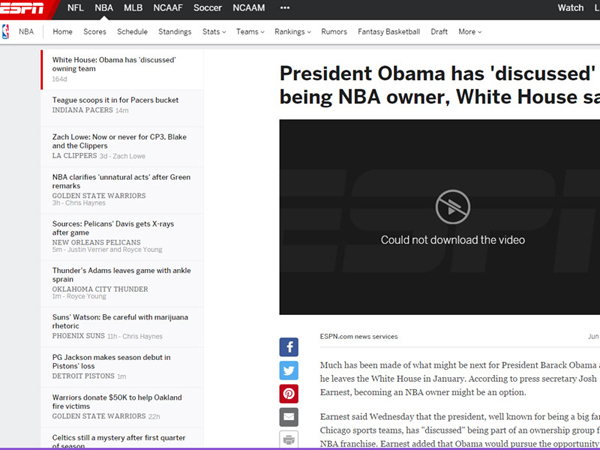Share article on Facebook
The width and height of the screenshot is (600, 450).
[288, 347]
